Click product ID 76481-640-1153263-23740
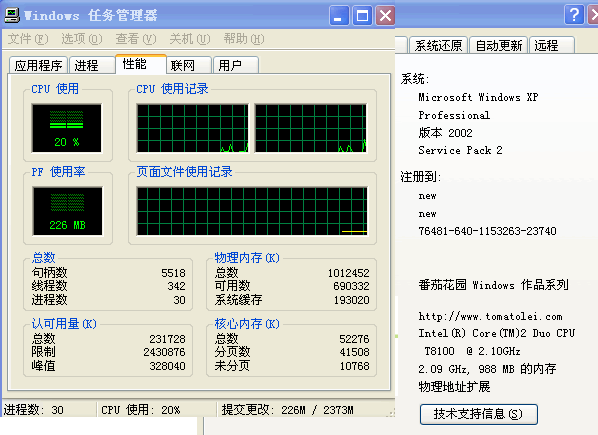Viewport: 598px width, 435px height. 487,231
